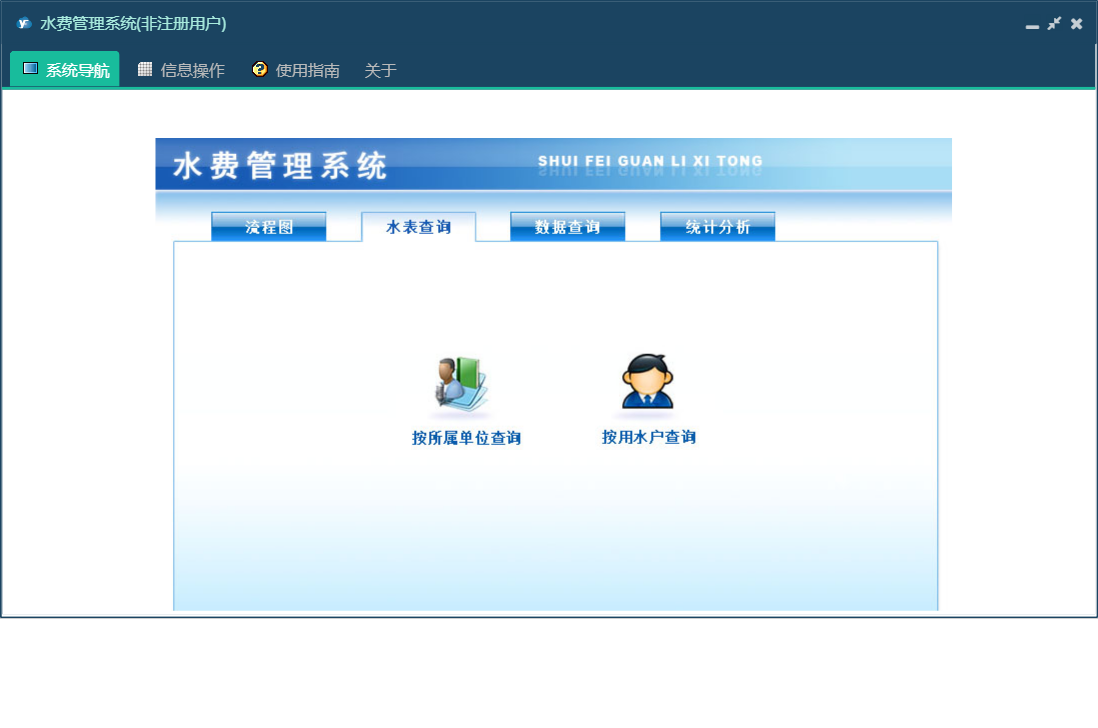The height and width of the screenshot is (728, 1098).
Task: Click the app logo in title bar
Action: coord(24,23)
